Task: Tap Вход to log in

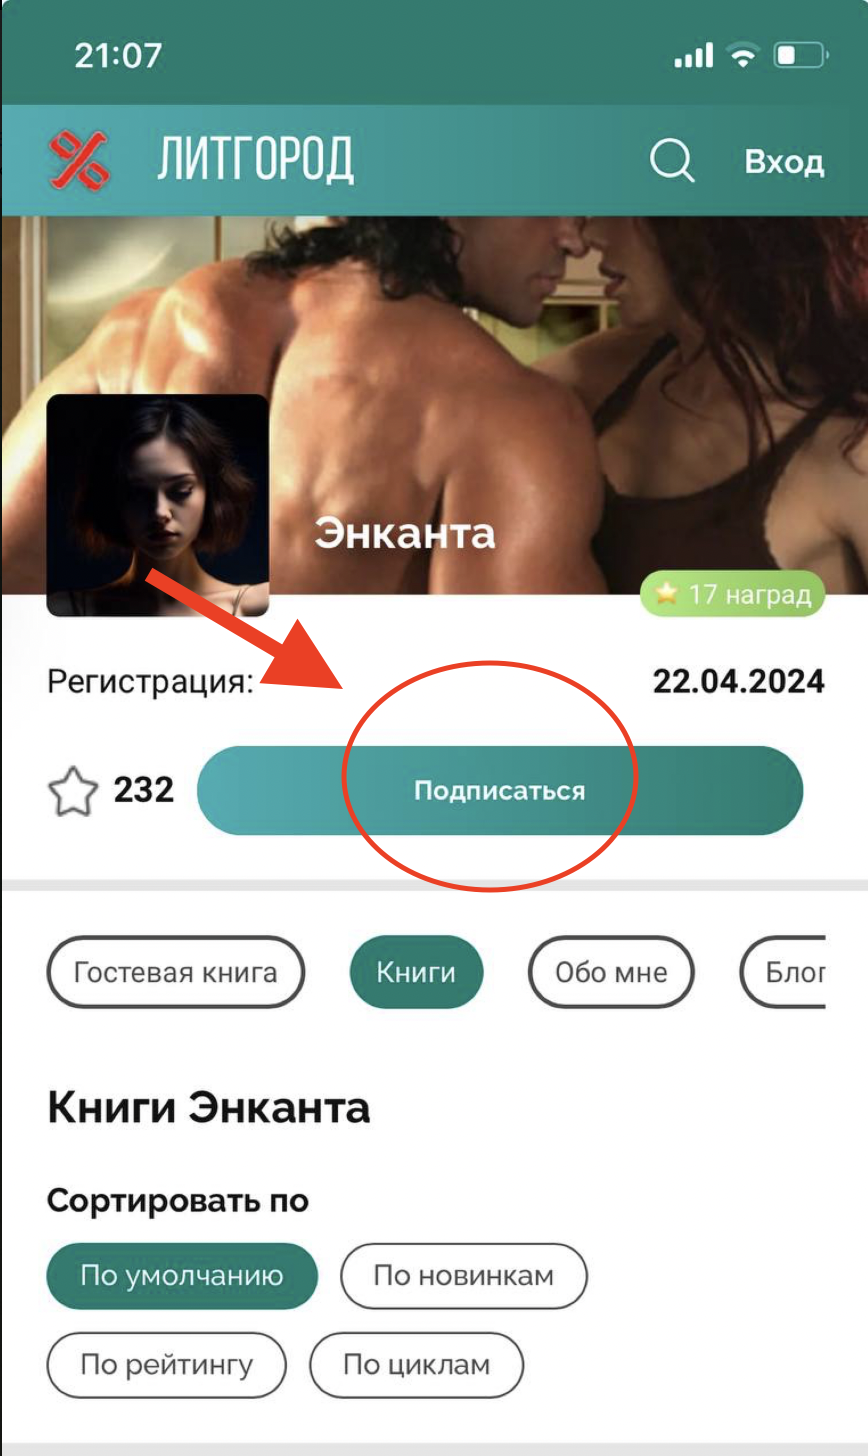Action: 784,161
